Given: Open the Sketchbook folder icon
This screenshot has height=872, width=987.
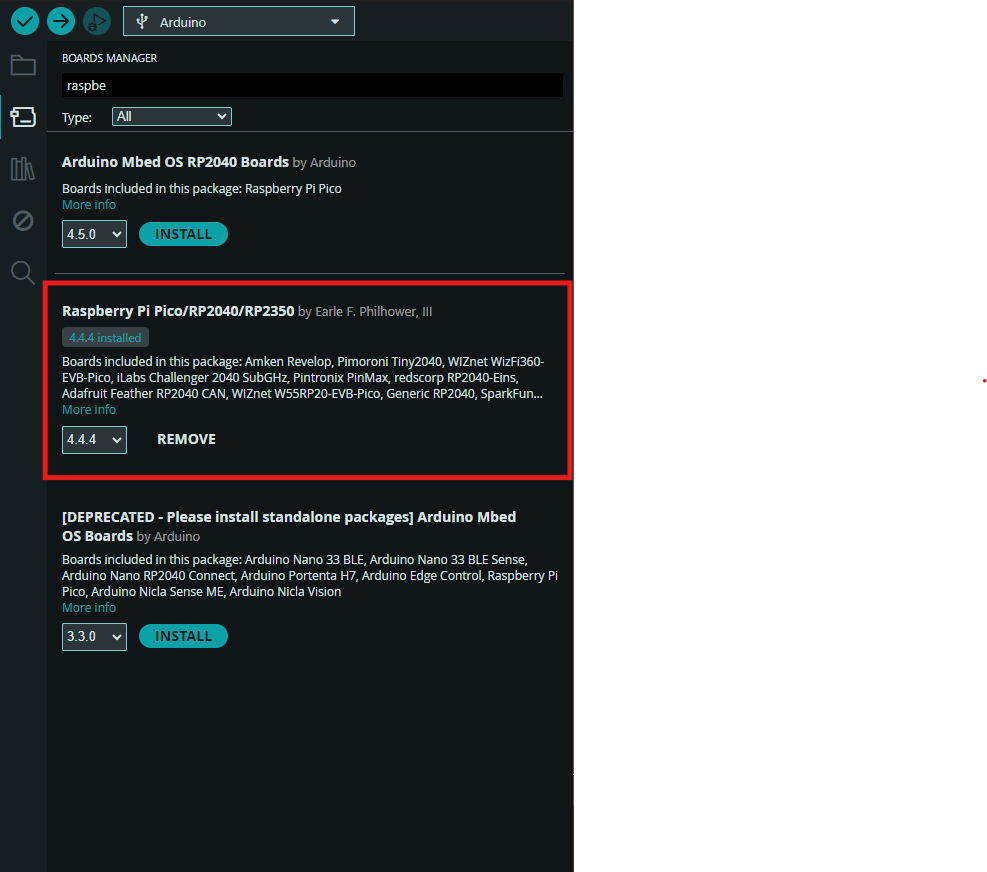Looking at the screenshot, I should coord(23,66).
